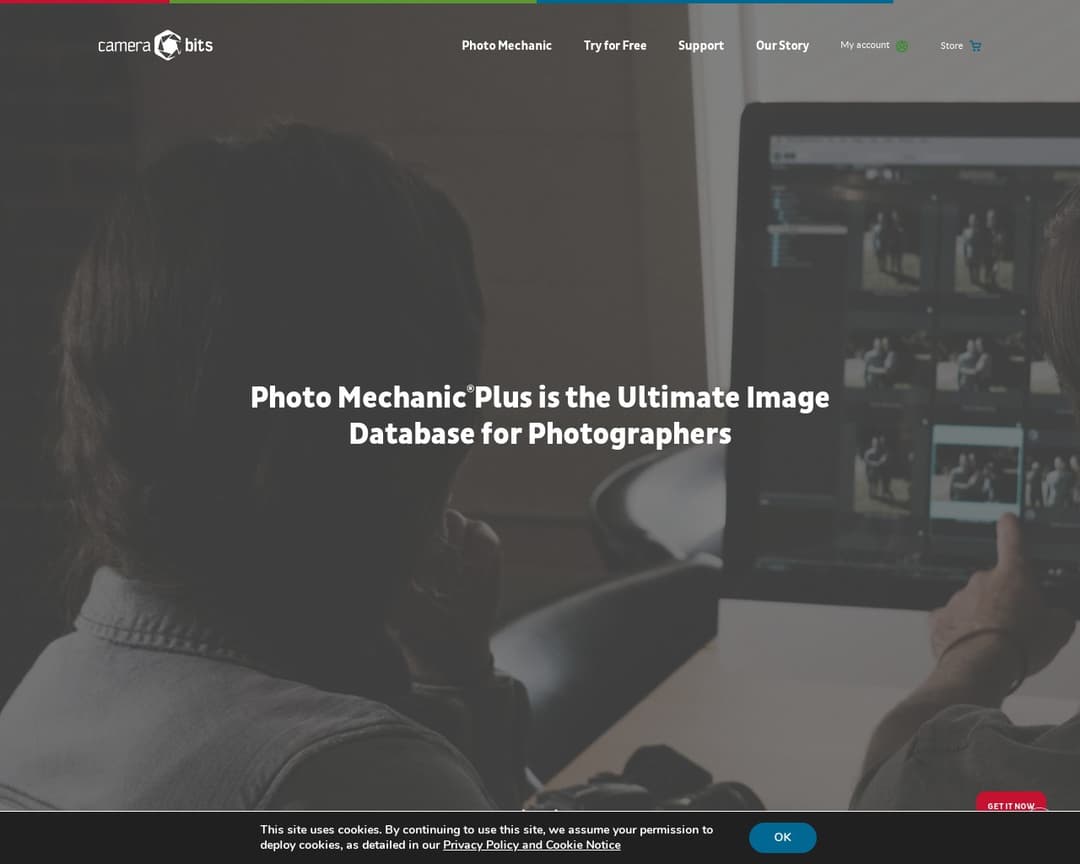This screenshot has width=1080, height=864.
Task: Open the Support section
Action: point(701,45)
